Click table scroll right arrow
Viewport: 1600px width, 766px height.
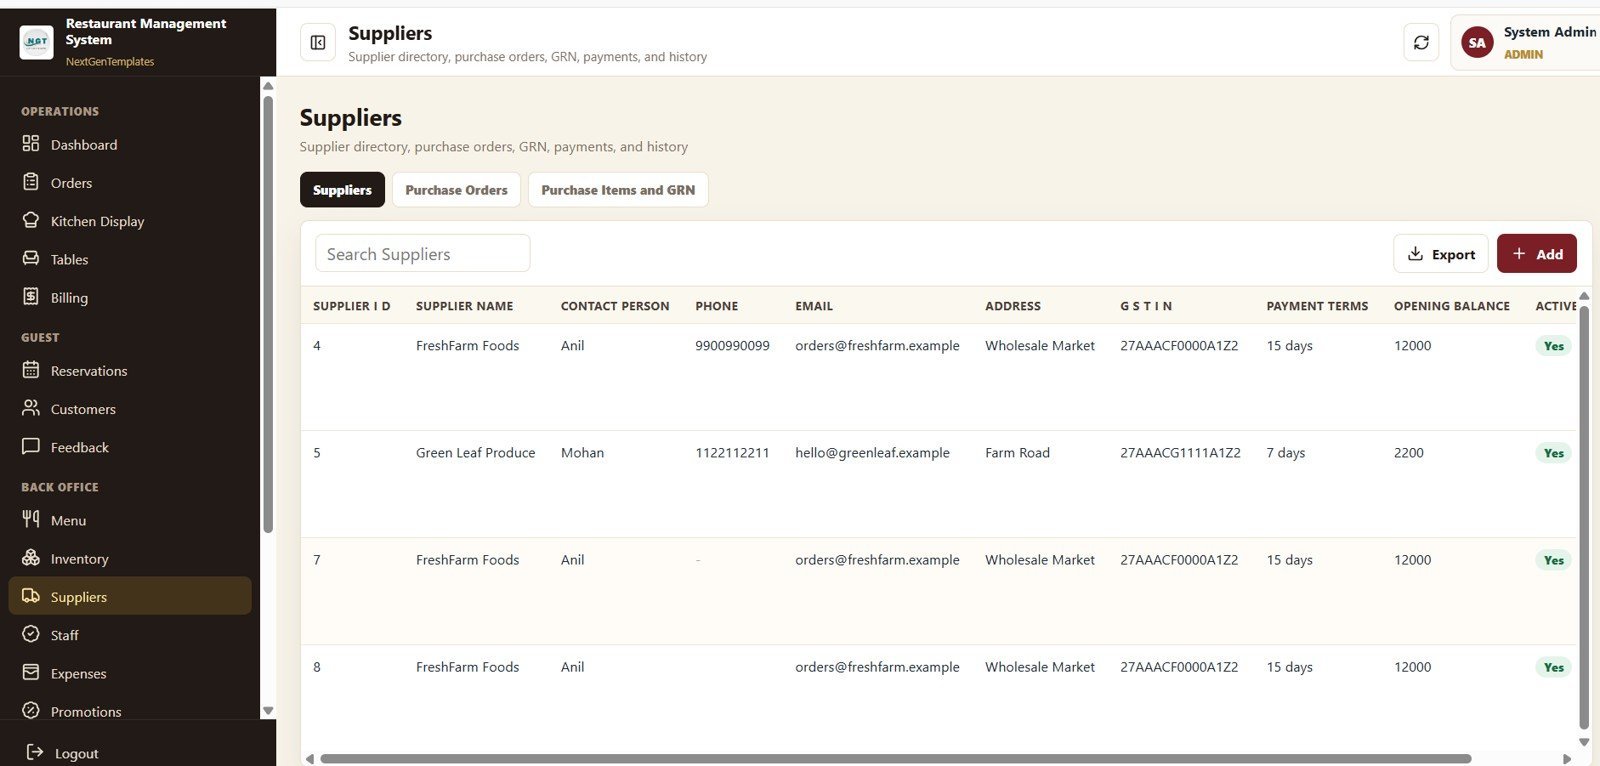click(x=1567, y=759)
